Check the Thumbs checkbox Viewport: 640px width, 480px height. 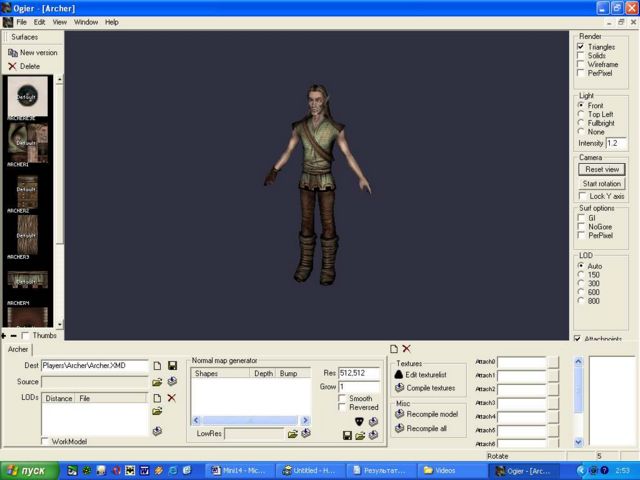[25, 336]
